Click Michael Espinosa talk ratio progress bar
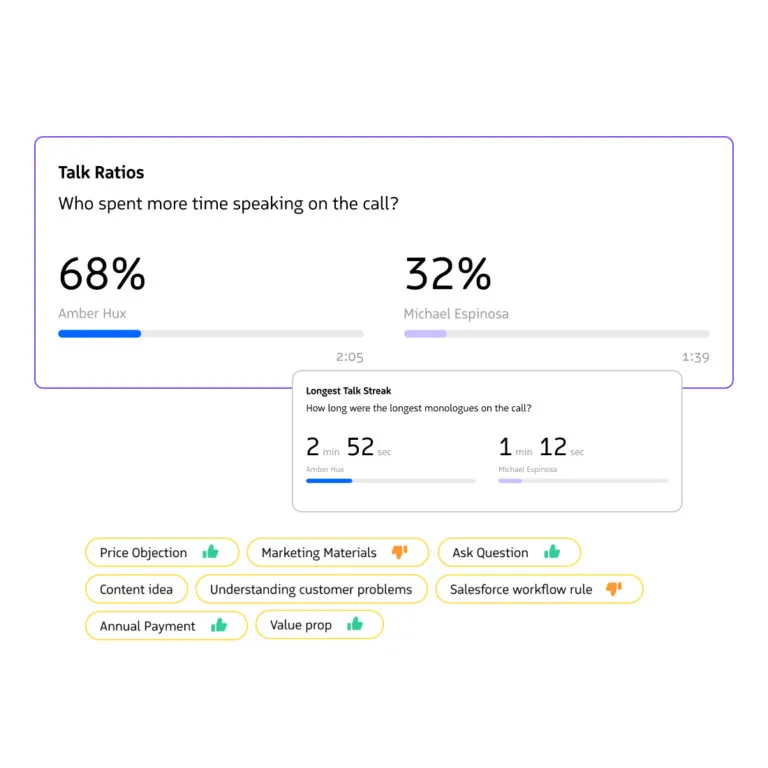 [x=556, y=334]
